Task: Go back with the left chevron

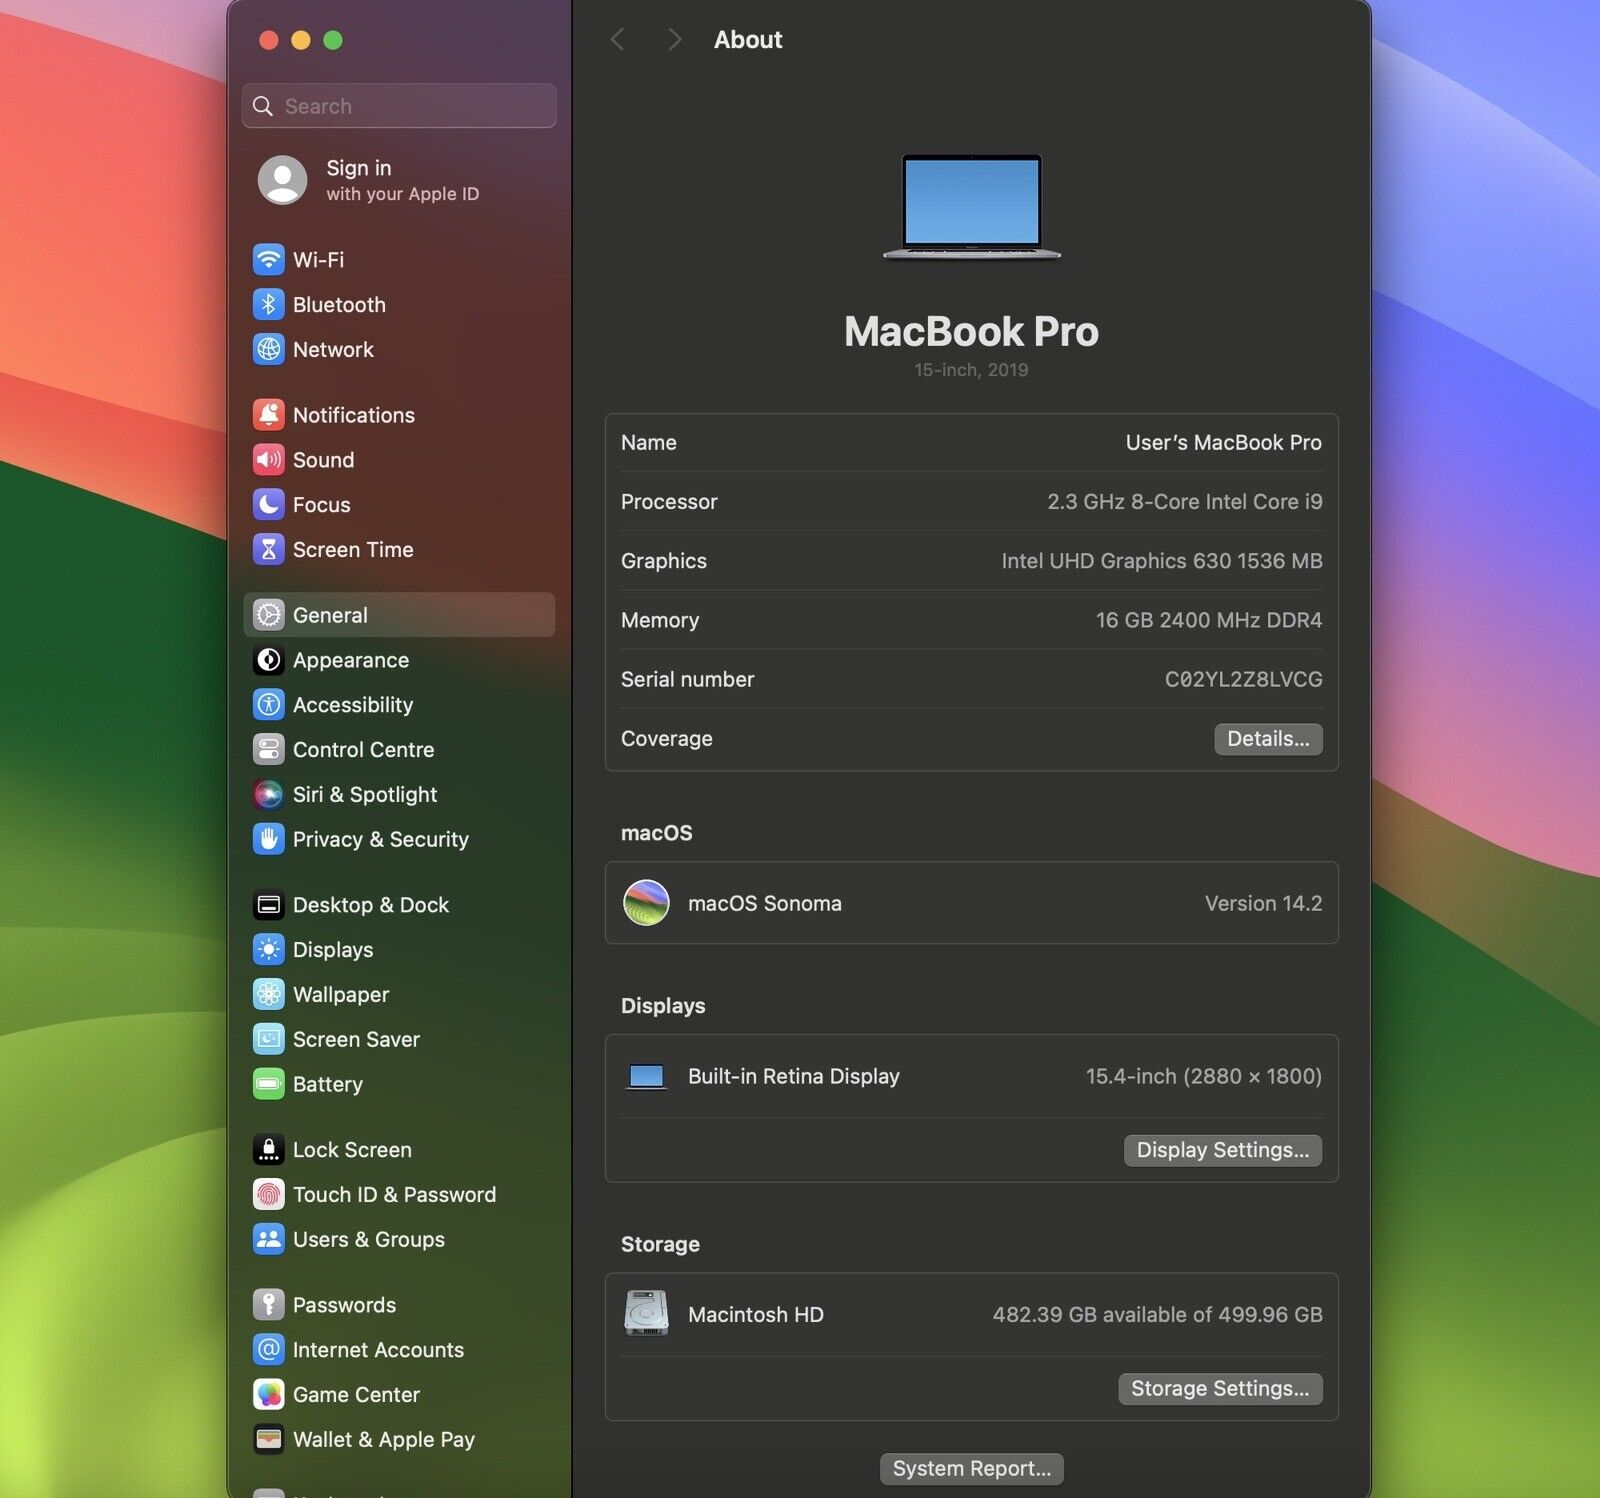Action: pyautogui.click(x=618, y=40)
